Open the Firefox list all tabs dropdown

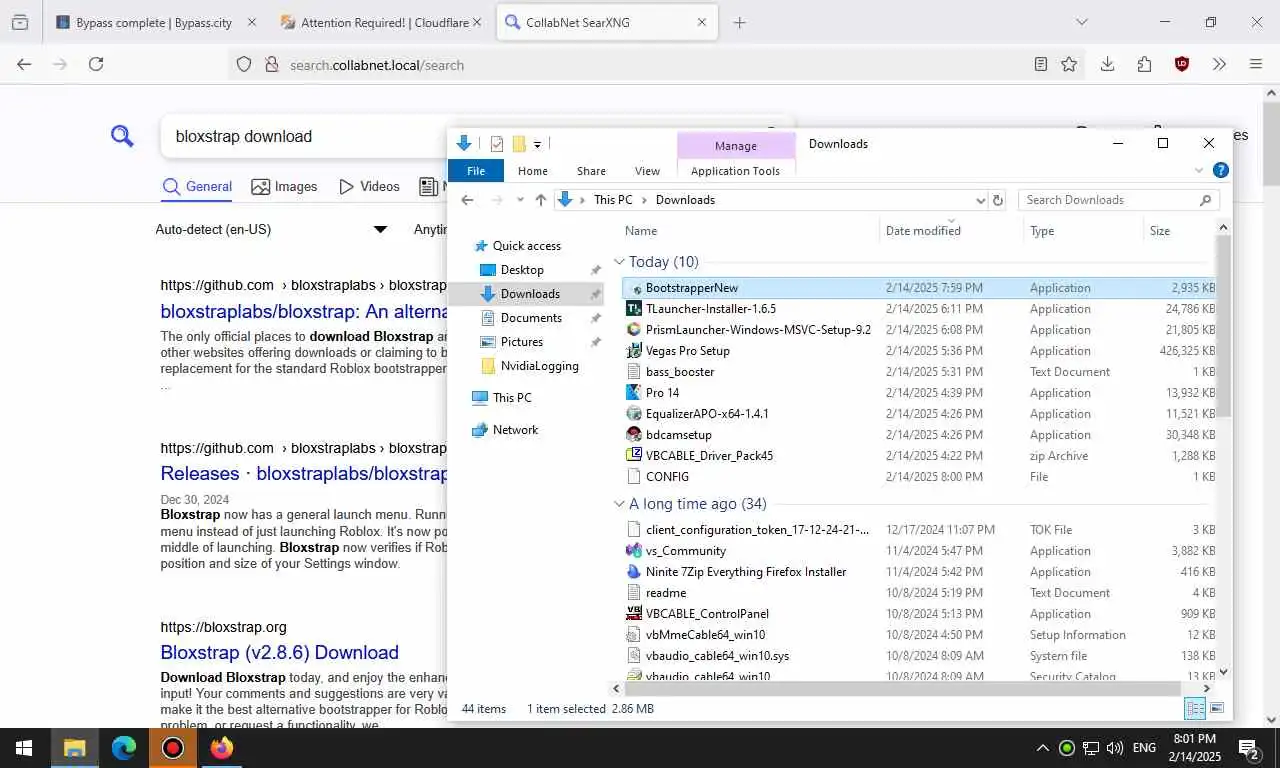1081,22
